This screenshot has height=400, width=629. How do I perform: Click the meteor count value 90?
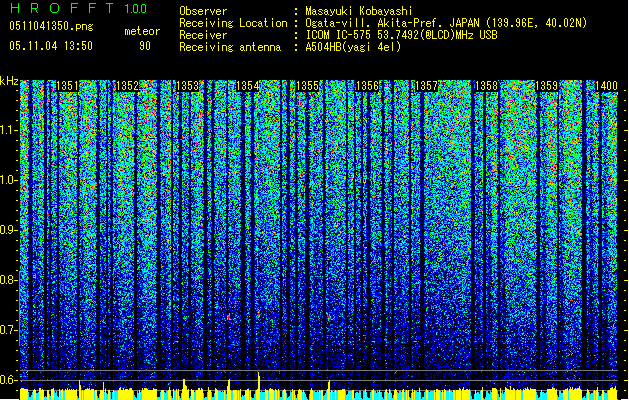coord(145,46)
